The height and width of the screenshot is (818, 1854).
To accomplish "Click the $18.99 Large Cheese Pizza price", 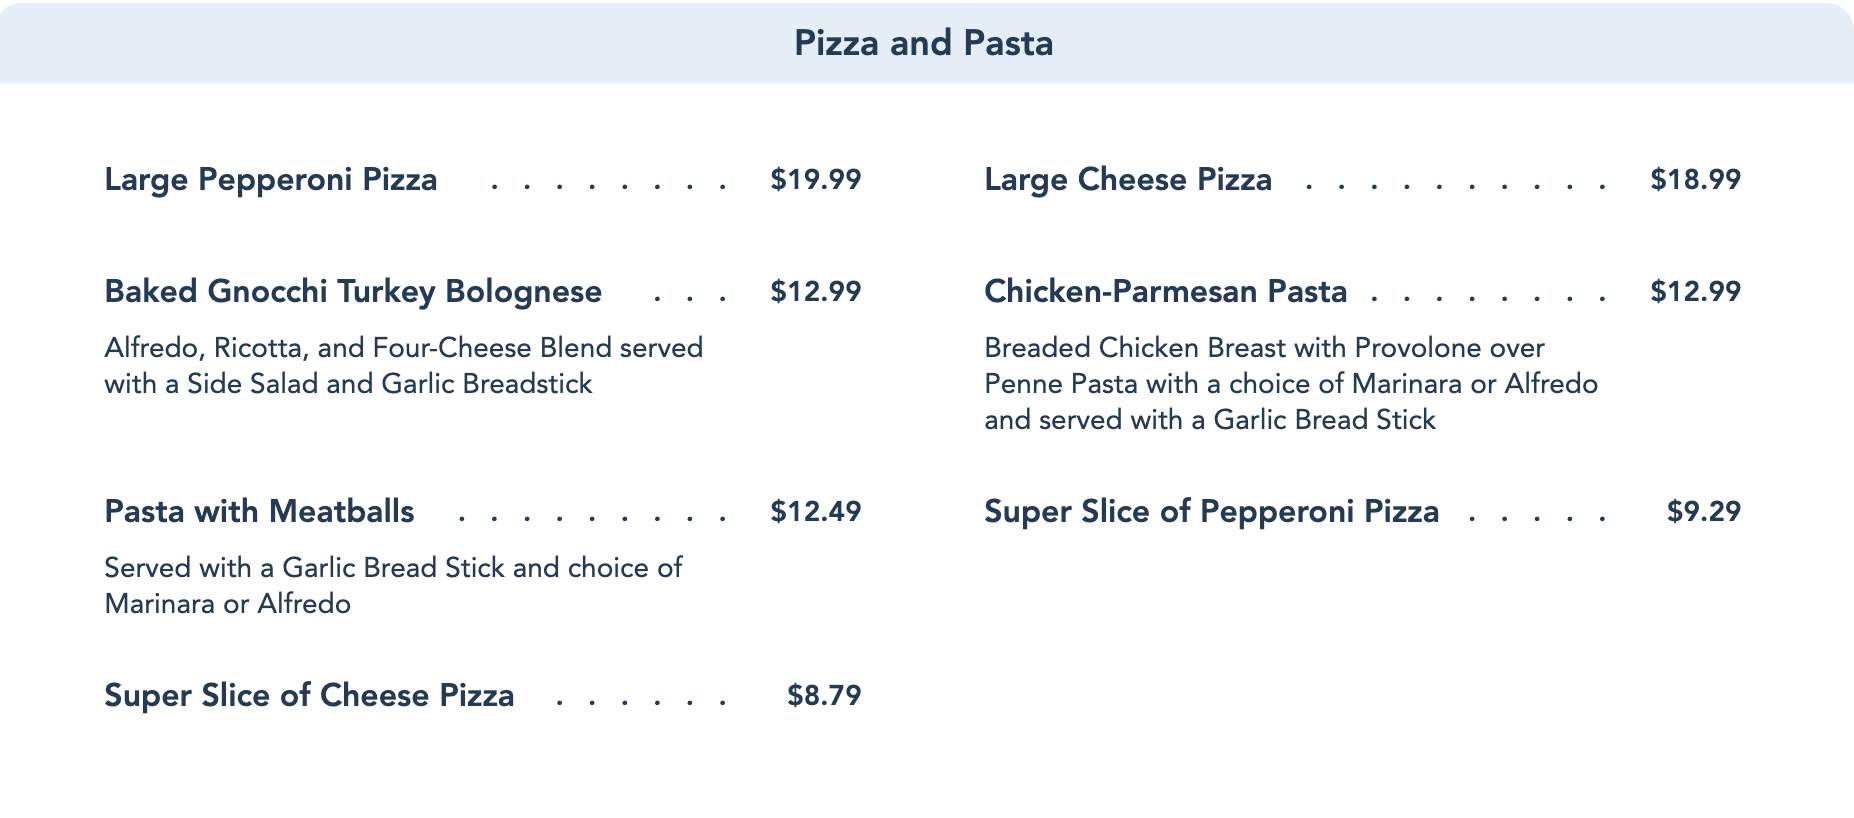I will point(1695,180).
